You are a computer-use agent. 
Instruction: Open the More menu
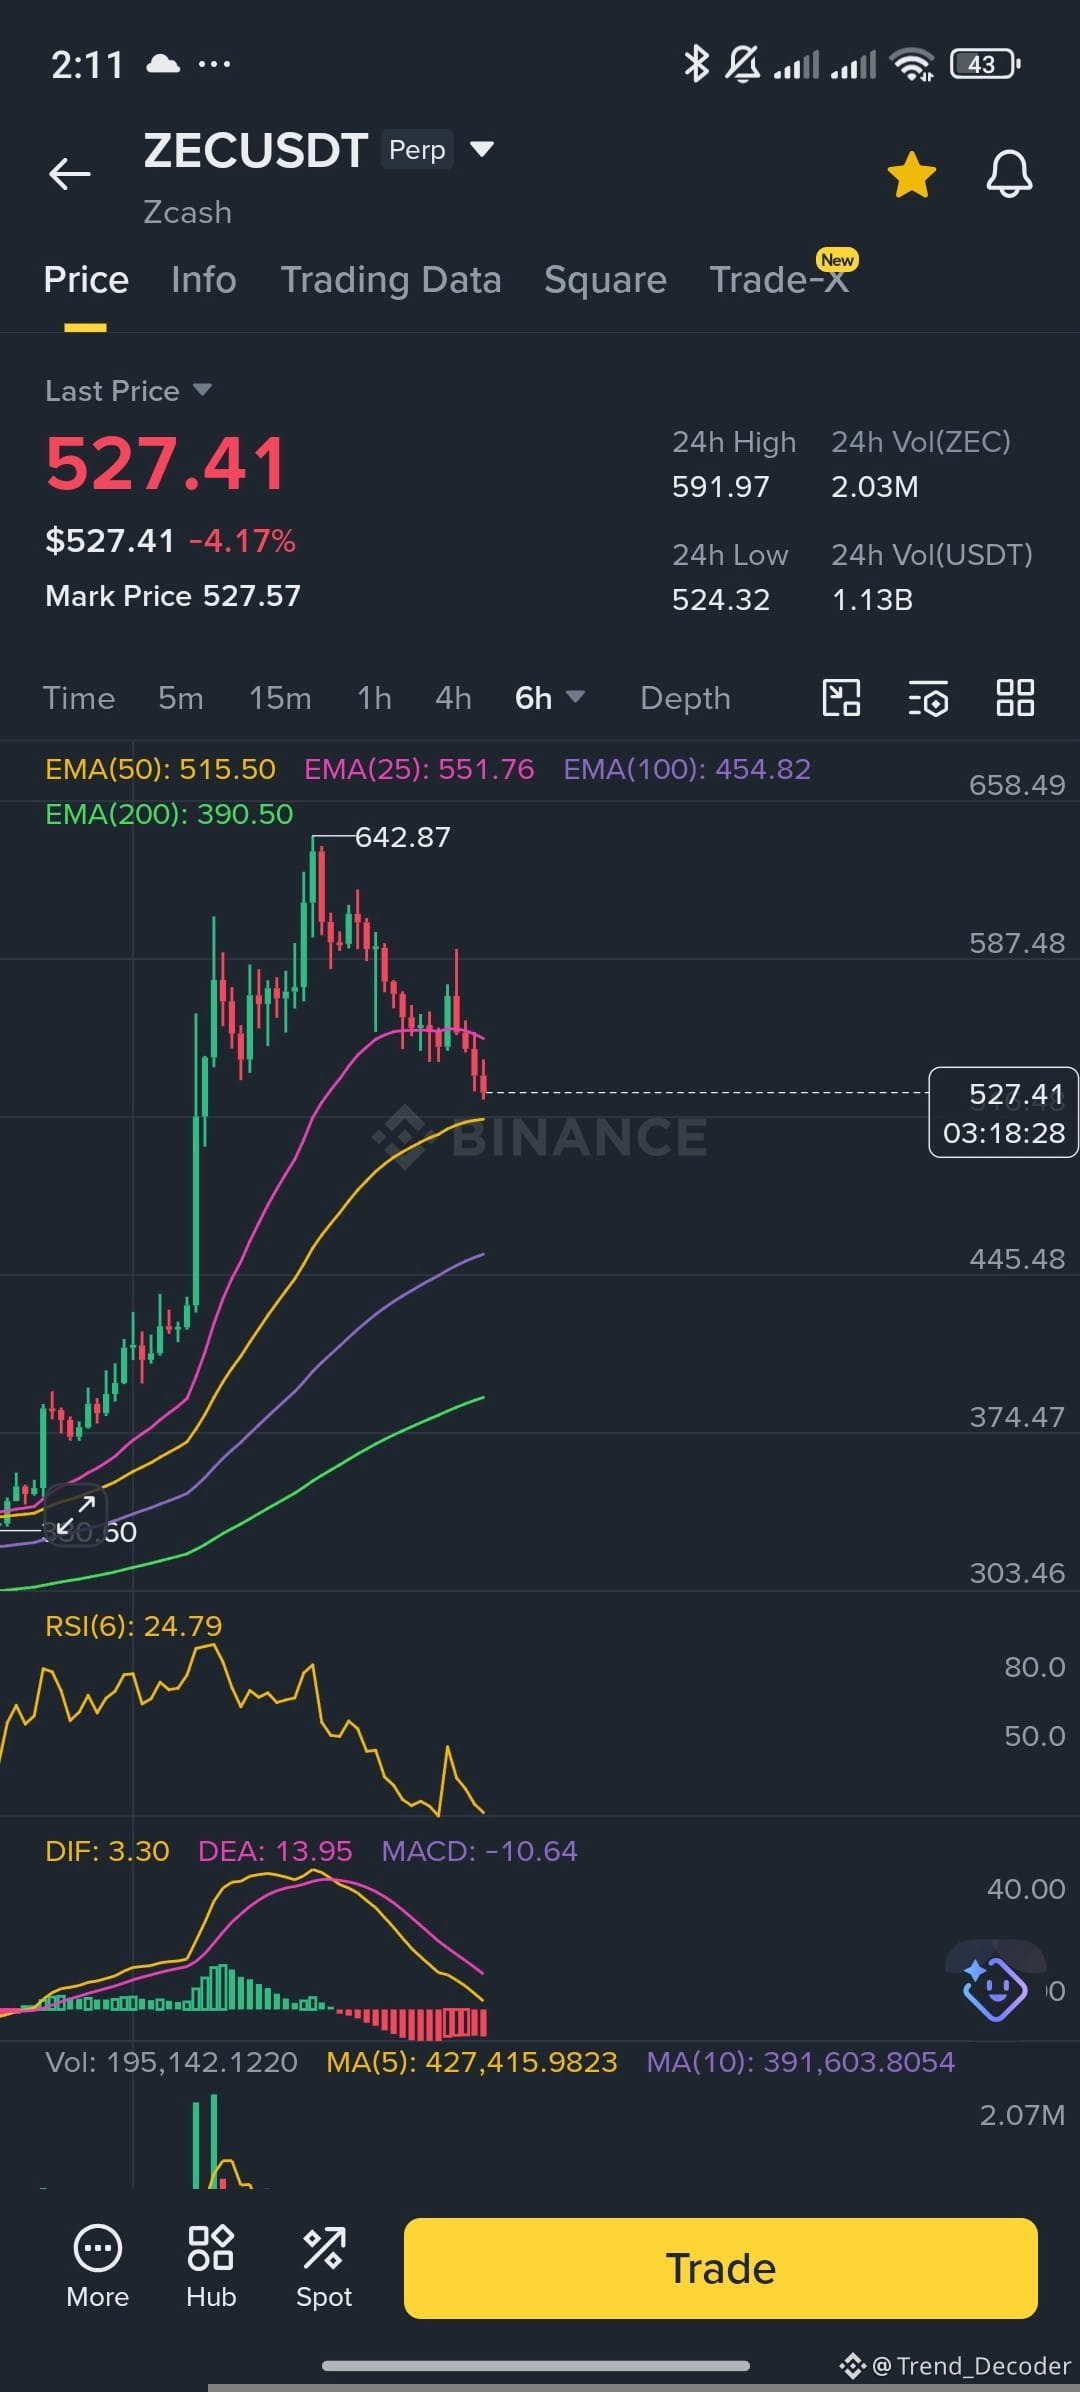[x=98, y=2267]
